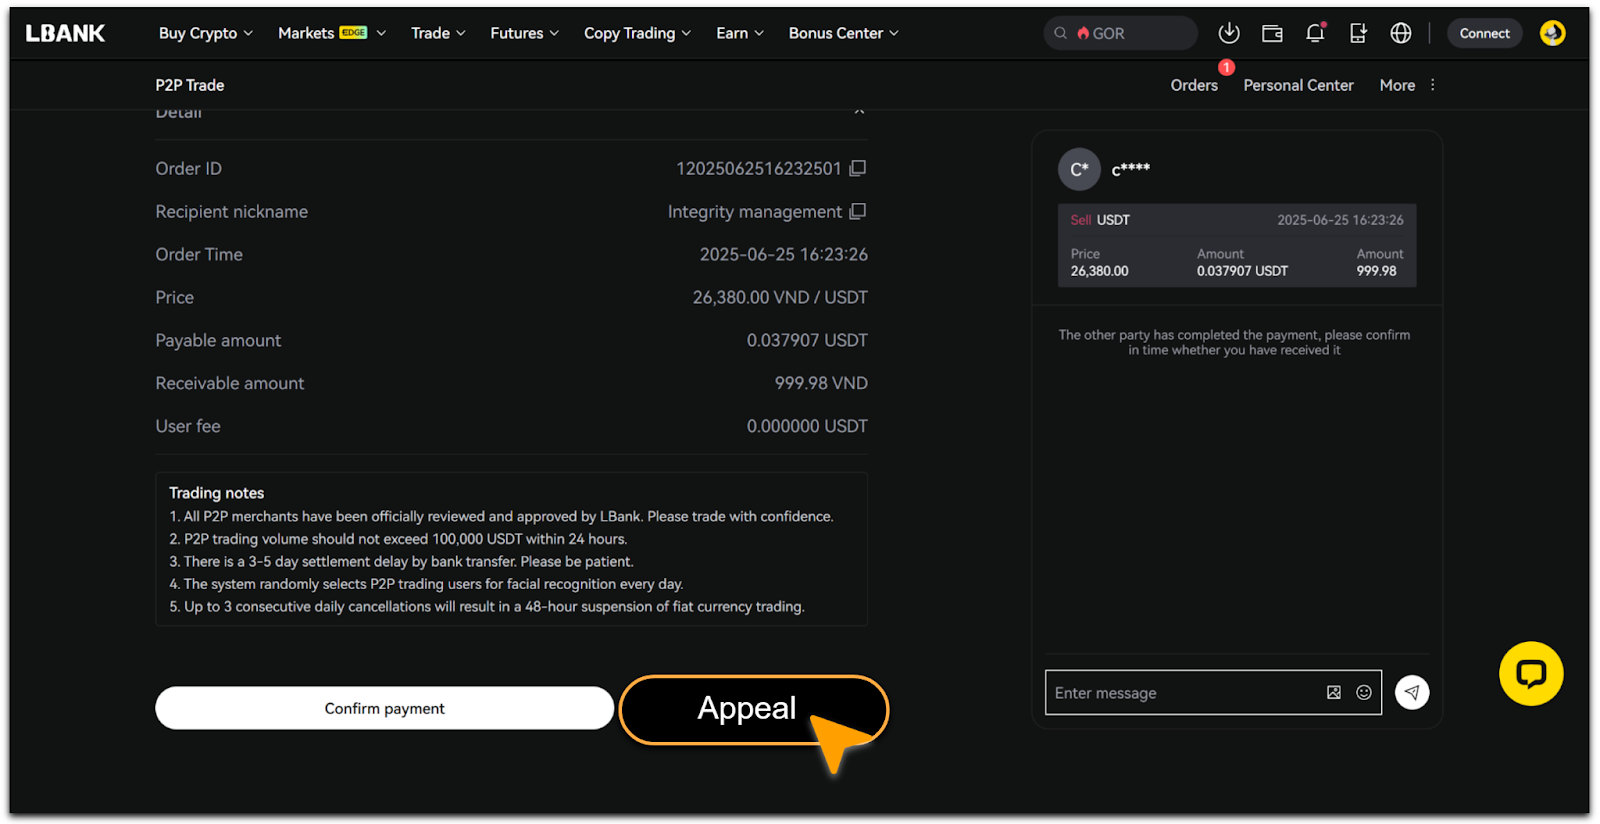
Task: Click the download app icon
Action: tap(1229, 33)
